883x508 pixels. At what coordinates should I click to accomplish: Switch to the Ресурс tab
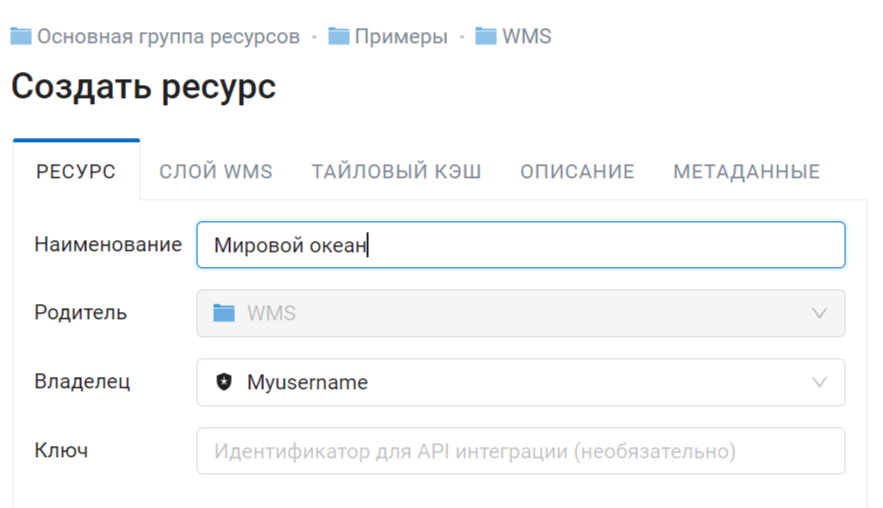pyautogui.click(x=76, y=171)
